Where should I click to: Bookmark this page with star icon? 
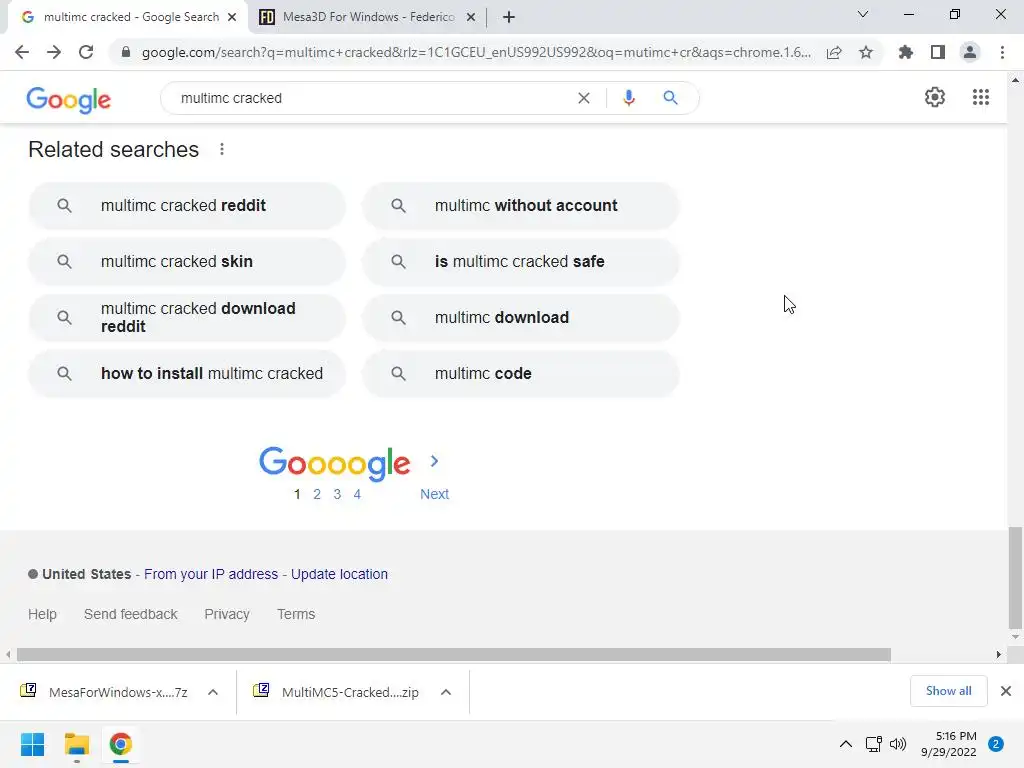point(866,52)
